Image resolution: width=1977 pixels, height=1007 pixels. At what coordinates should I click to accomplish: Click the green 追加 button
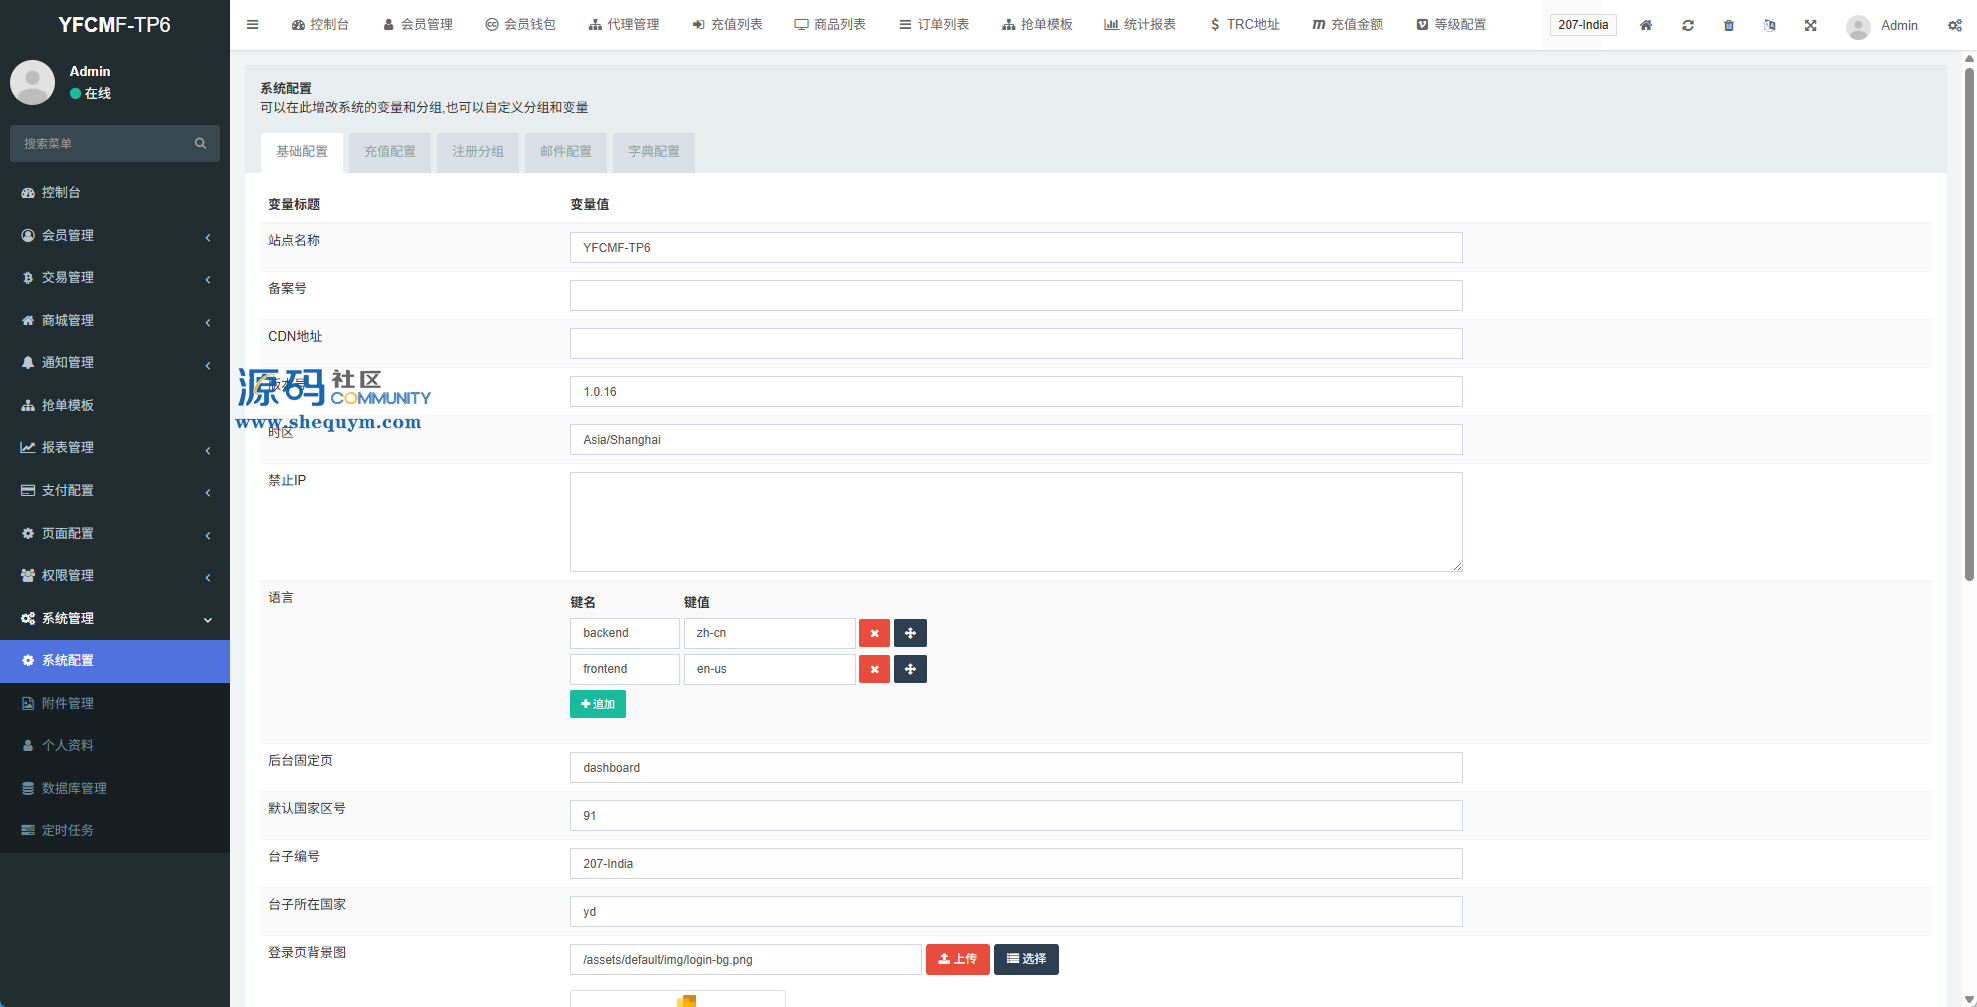point(598,704)
